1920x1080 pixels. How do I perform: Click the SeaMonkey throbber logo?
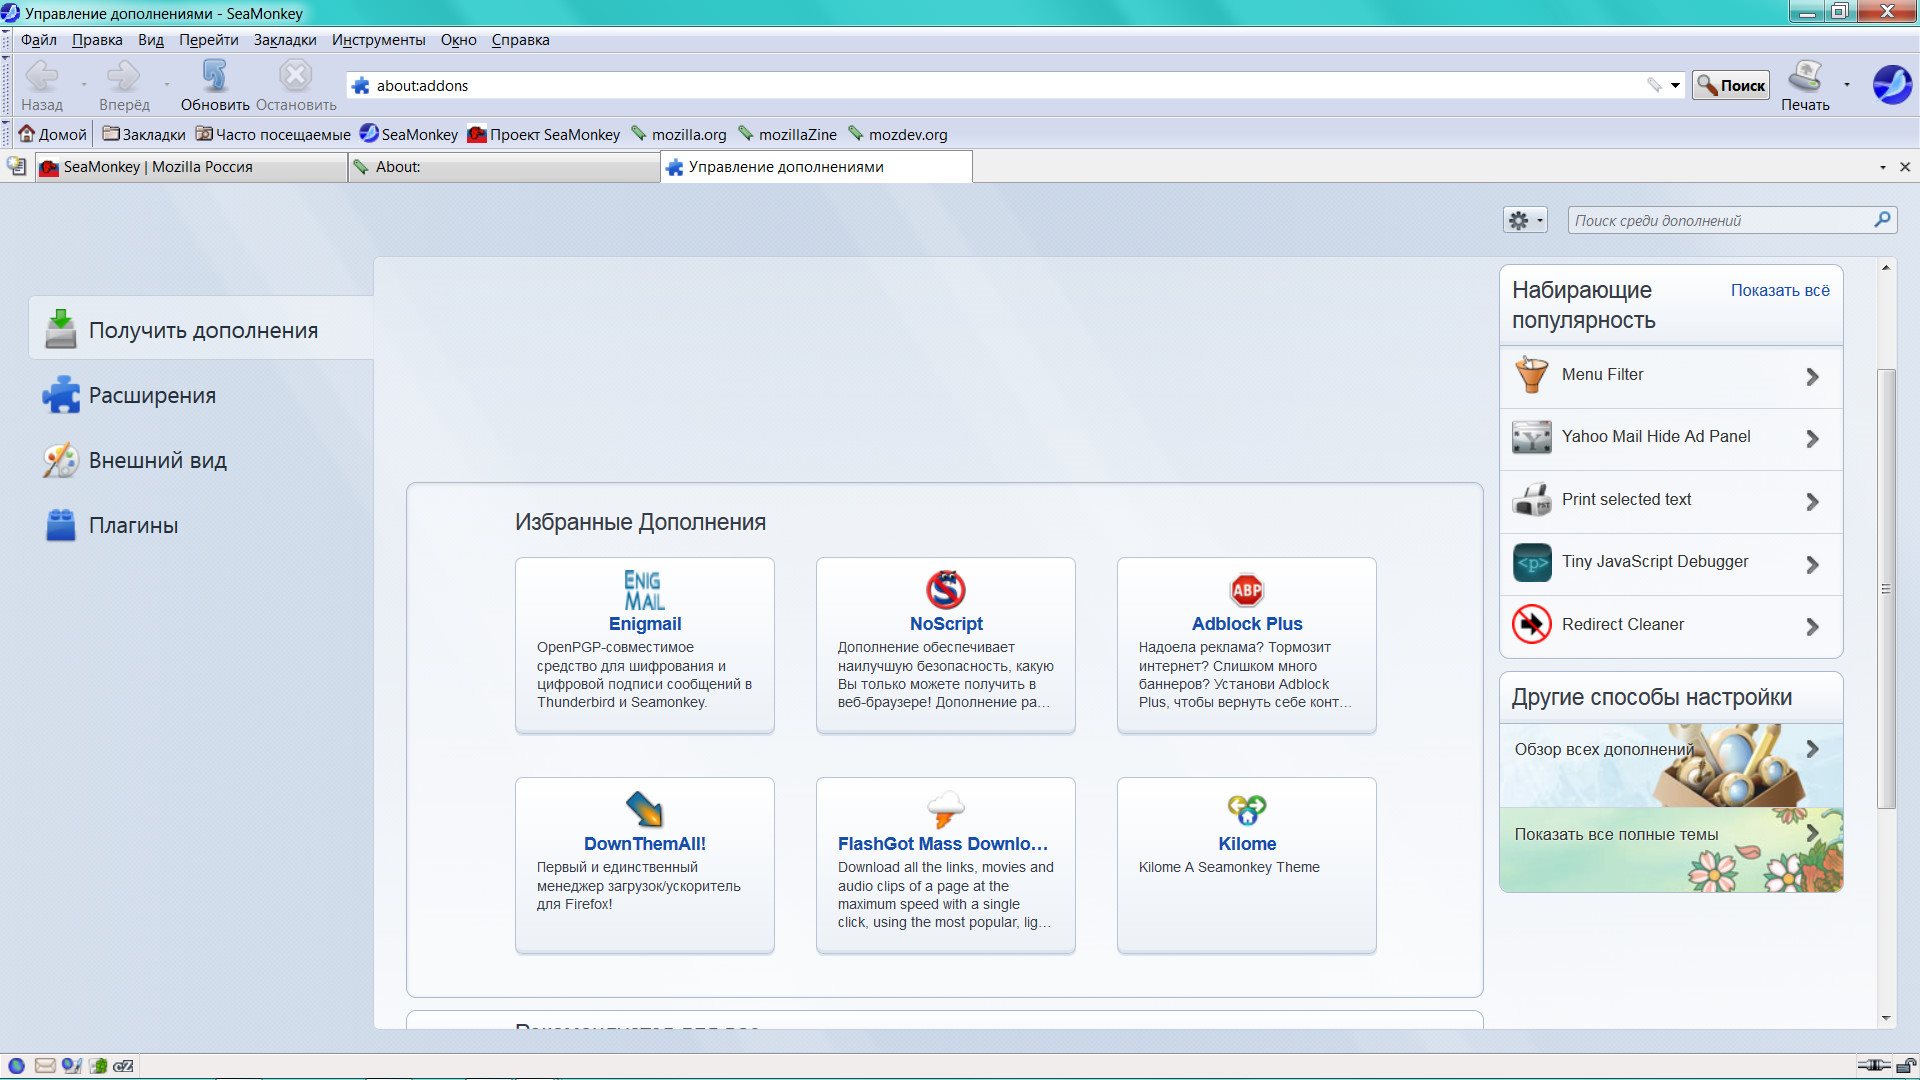point(1892,85)
